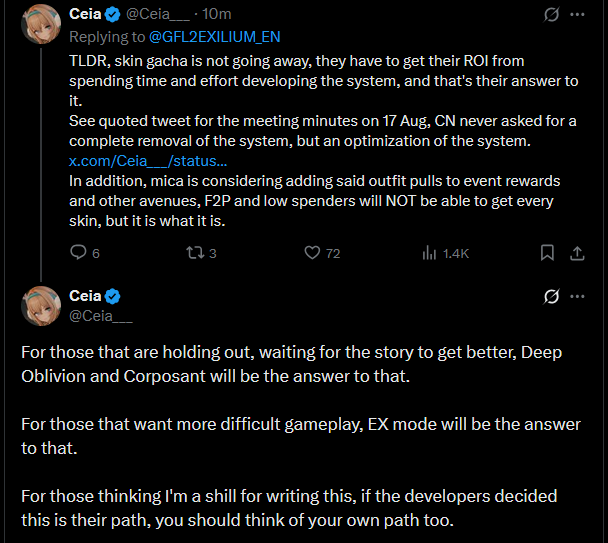Click the Grok icon on the lower tweet
Screen dimensions: 608x543
(549, 296)
